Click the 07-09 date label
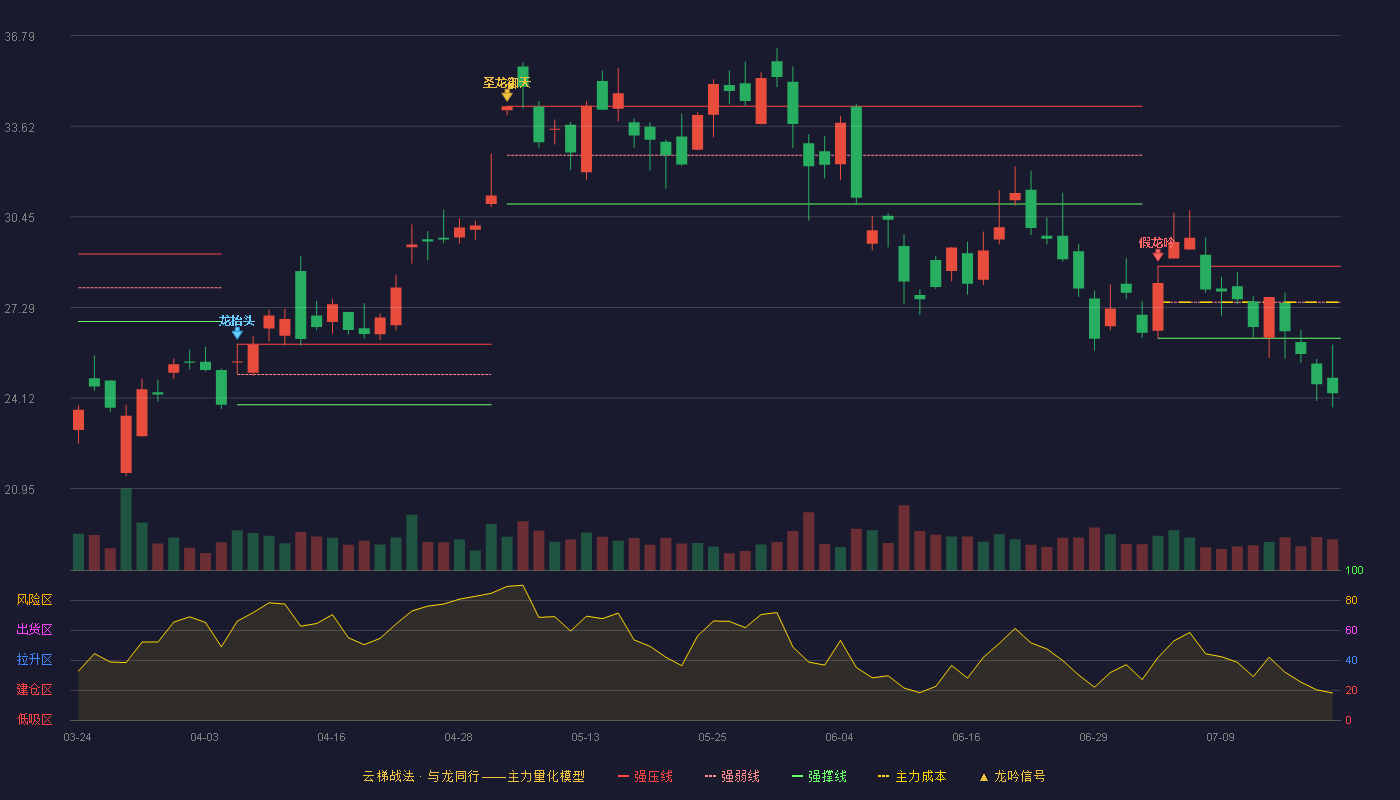The height and width of the screenshot is (800, 1400). click(1220, 737)
